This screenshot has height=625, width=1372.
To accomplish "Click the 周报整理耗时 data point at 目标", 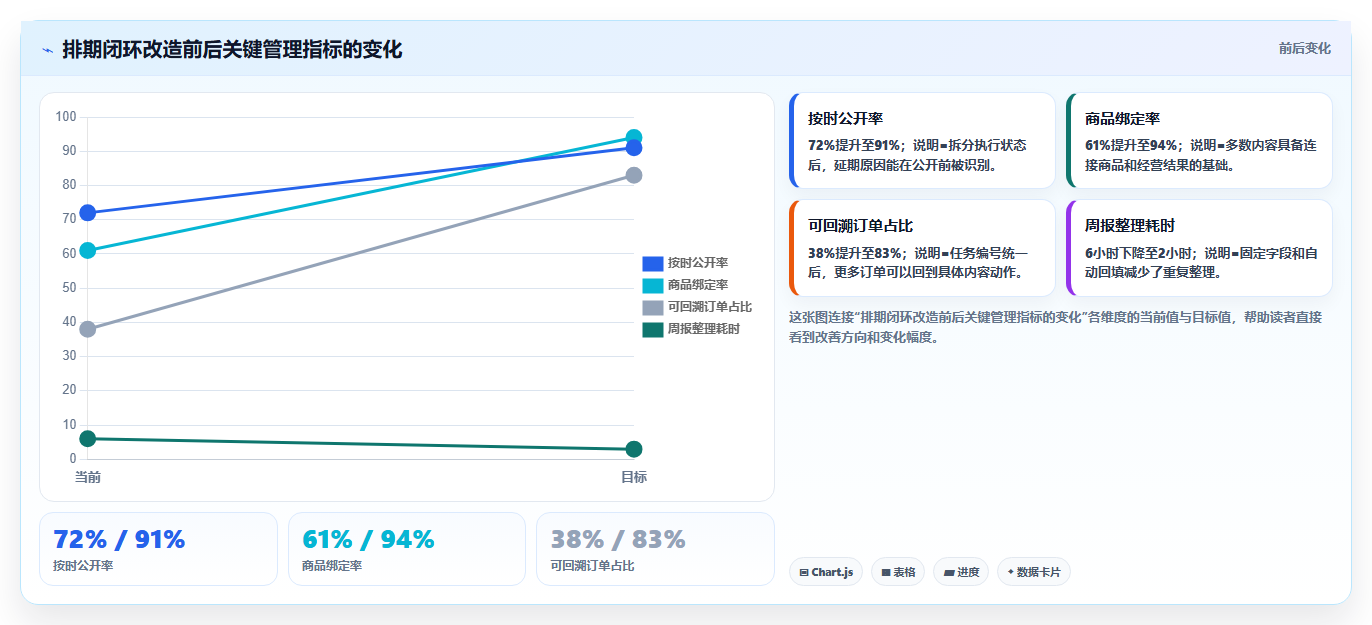I will (634, 449).
